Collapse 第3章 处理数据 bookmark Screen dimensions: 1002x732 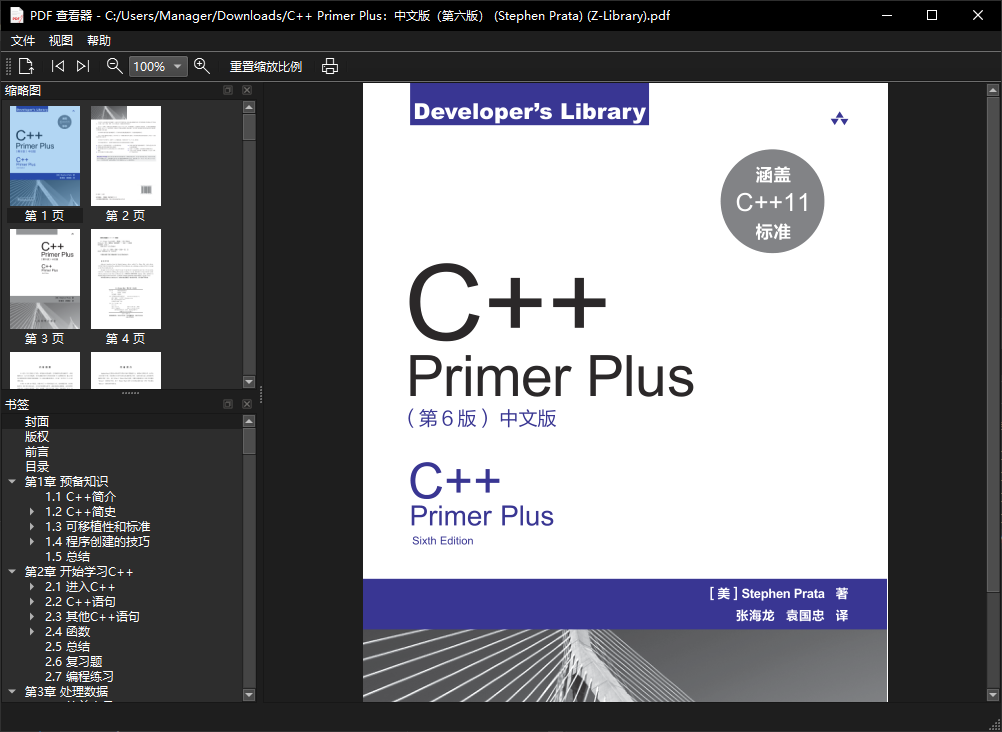coord(12,692)
